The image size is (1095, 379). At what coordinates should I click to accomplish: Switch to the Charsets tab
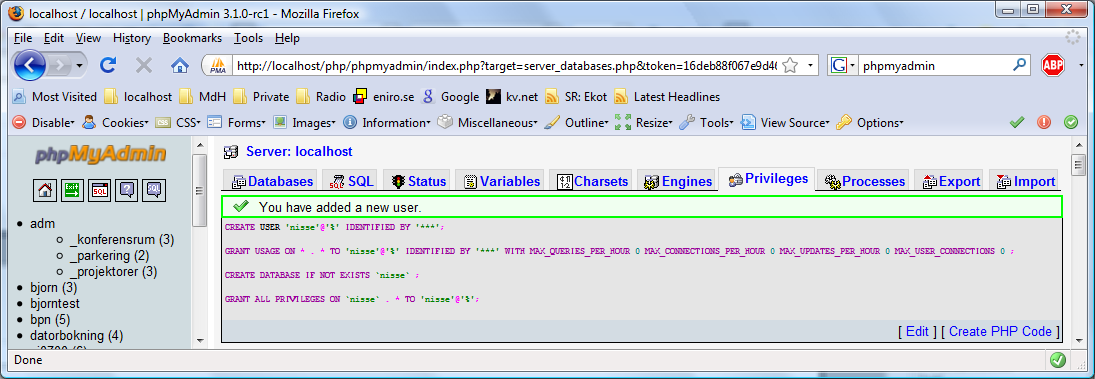tap(591, 181)
